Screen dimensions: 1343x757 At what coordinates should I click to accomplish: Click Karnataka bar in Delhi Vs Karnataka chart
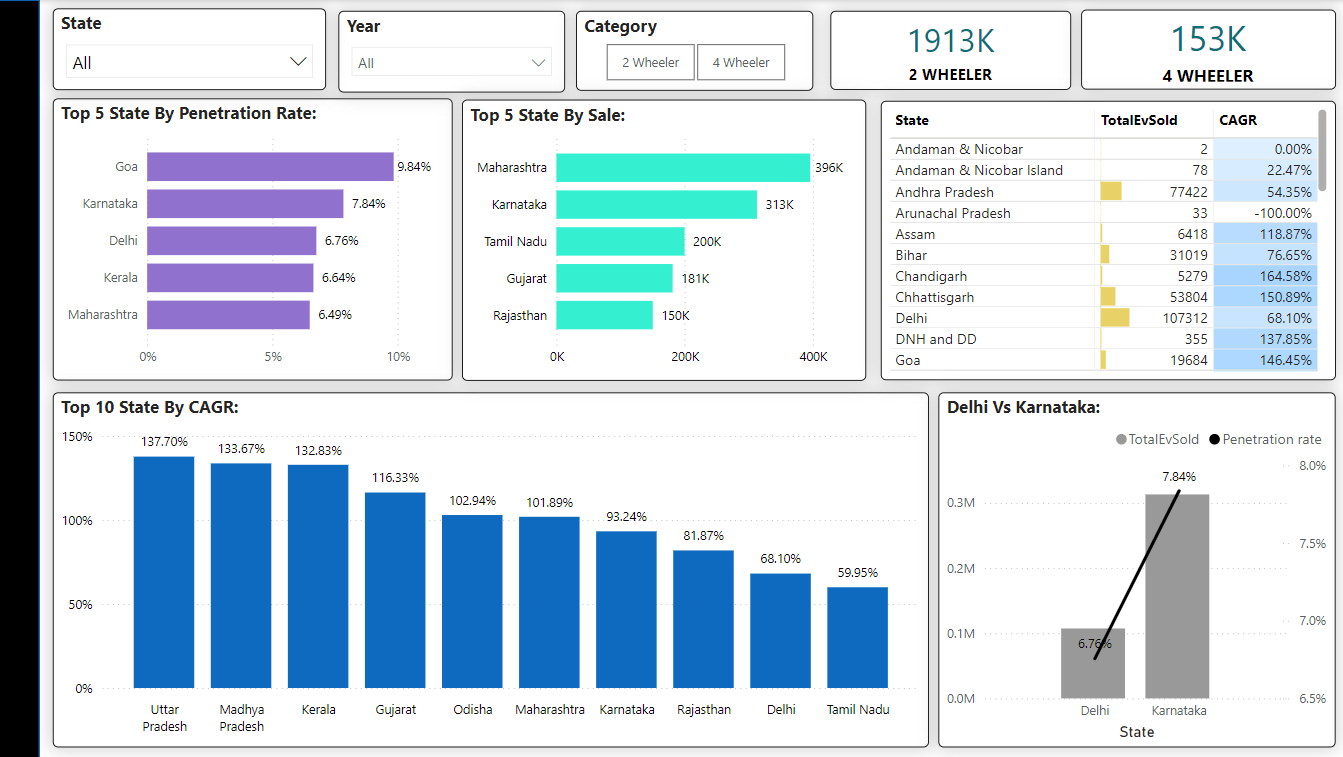tap(1178, 596)
